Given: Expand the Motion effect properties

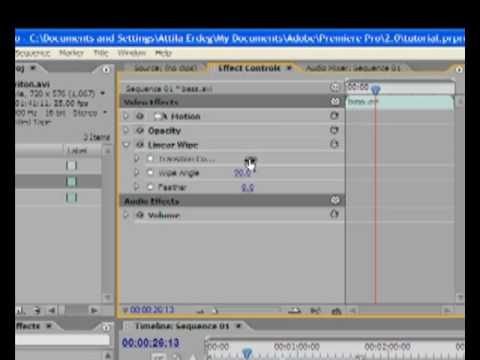Looking at the screenshot, I should [126, 116].
